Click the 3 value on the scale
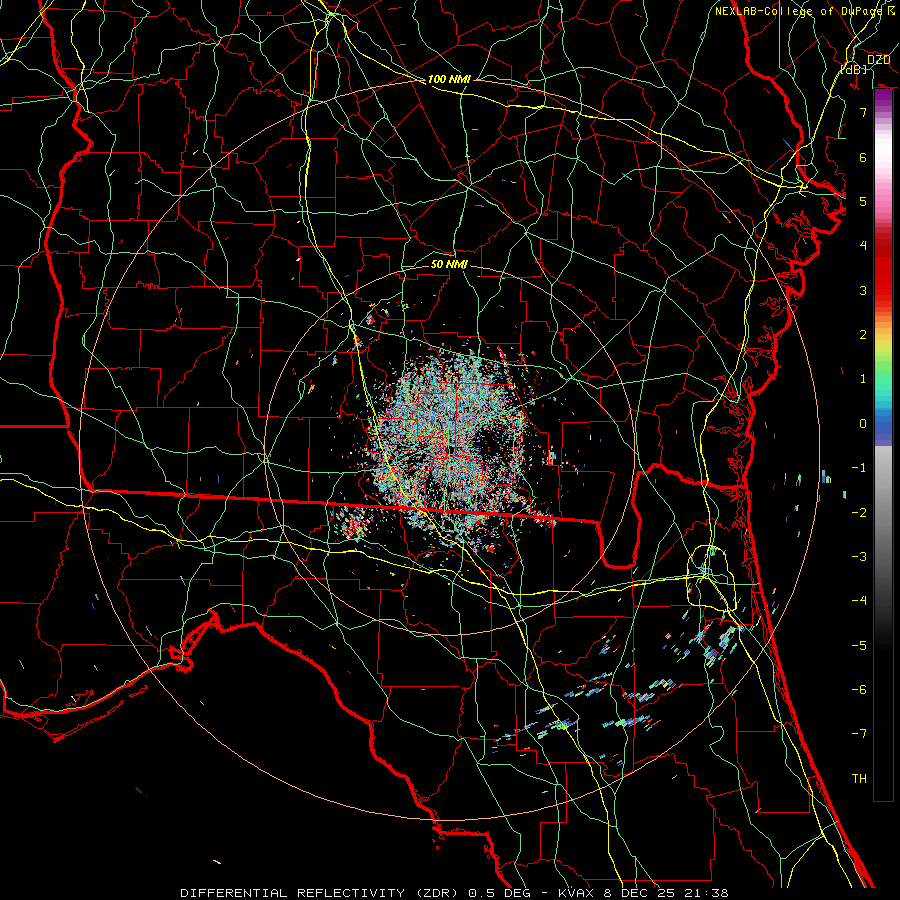The image size is (900, 900). coord(863,290)
